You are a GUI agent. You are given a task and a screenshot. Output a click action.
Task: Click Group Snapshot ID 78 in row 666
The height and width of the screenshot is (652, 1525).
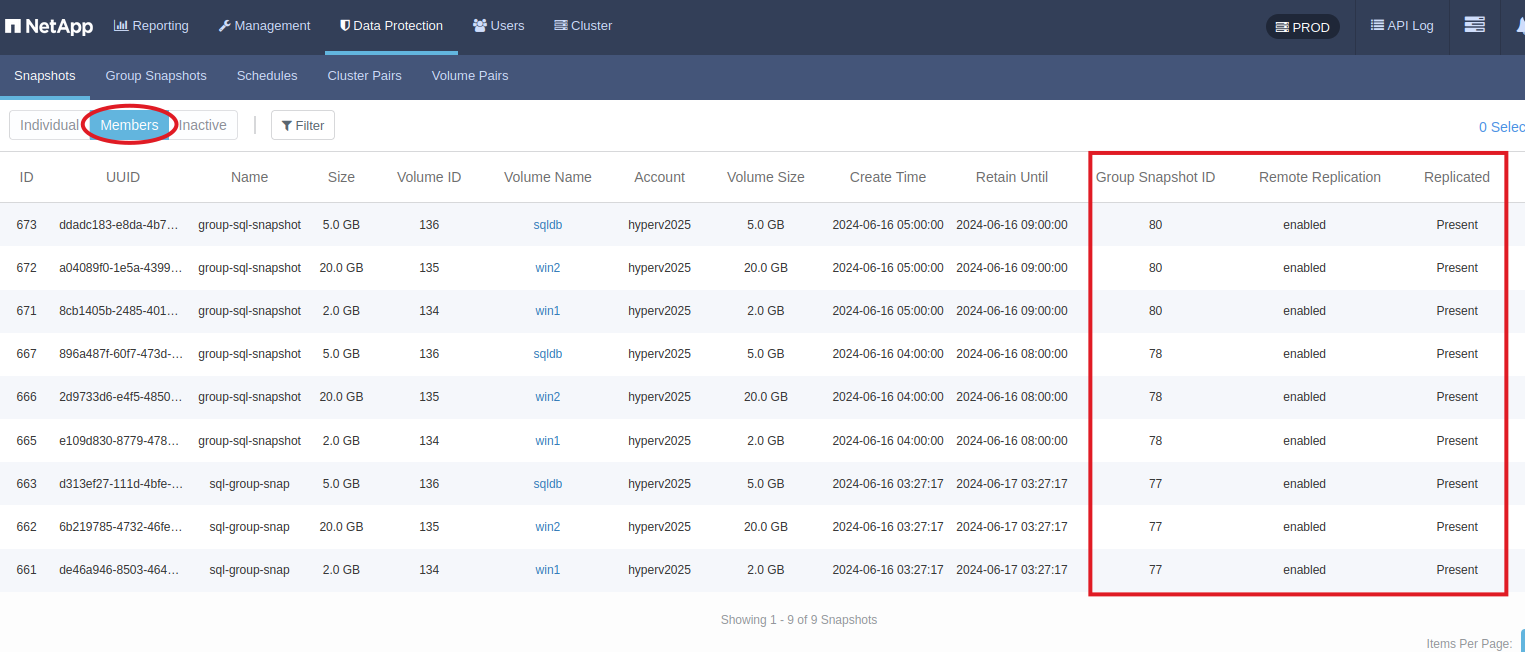[1155, 397]
